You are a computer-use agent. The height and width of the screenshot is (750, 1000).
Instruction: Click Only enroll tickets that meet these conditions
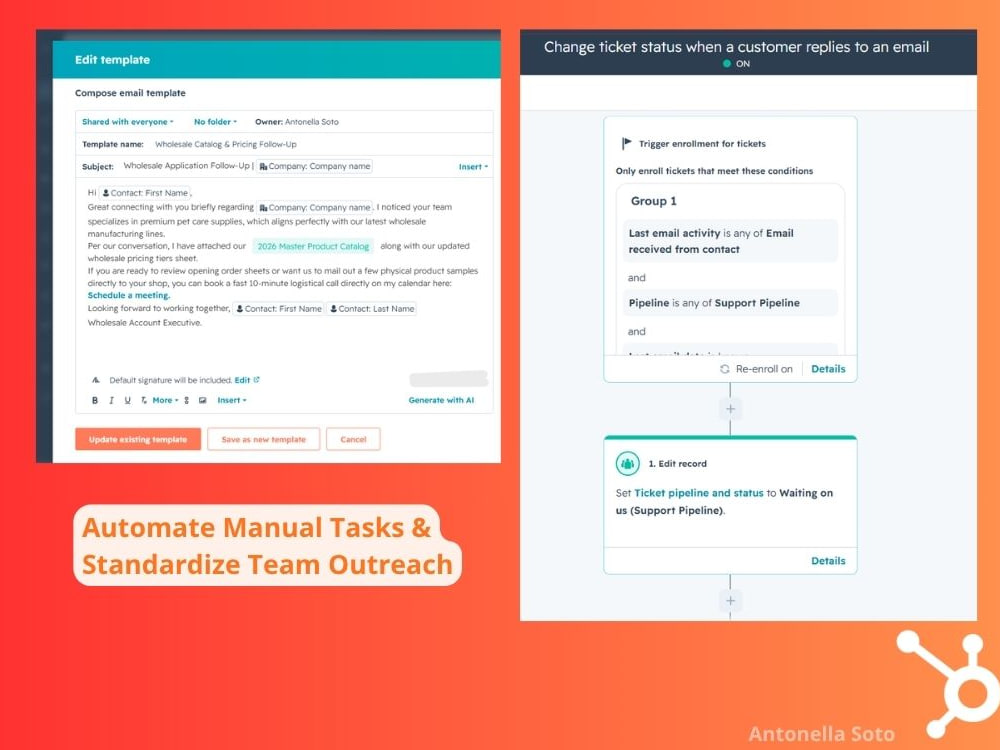[714, 171]
